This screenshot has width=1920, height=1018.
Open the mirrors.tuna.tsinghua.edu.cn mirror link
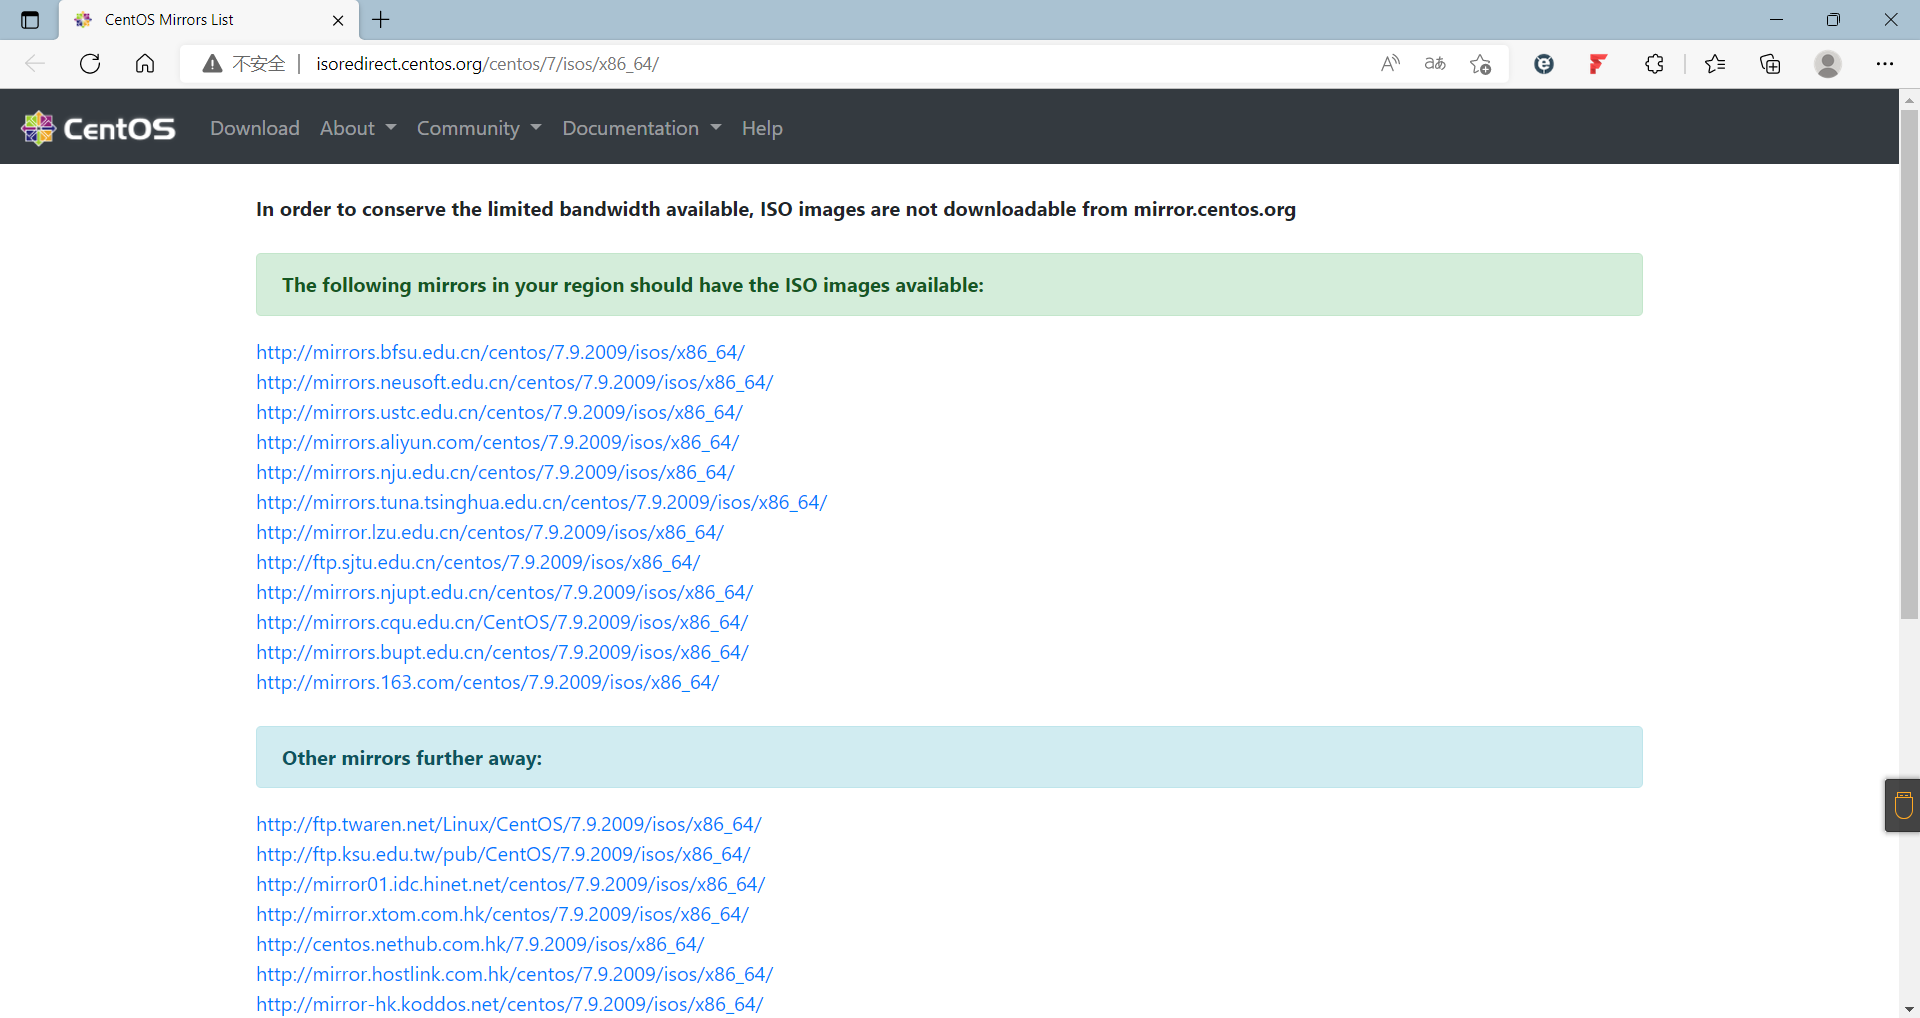click(541, 502)
